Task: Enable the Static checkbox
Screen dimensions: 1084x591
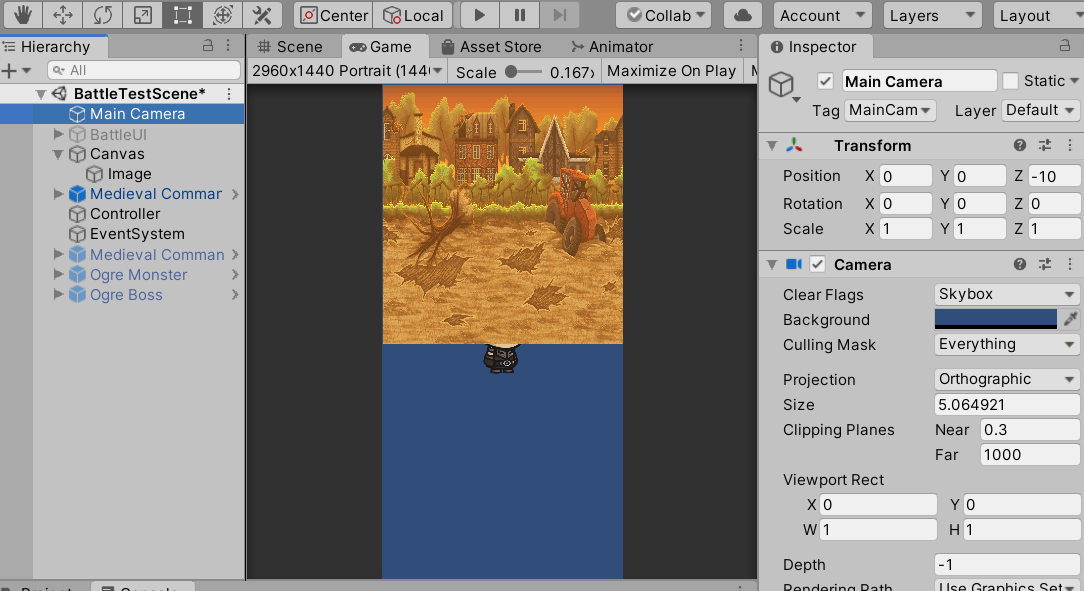Action: 1010,81
